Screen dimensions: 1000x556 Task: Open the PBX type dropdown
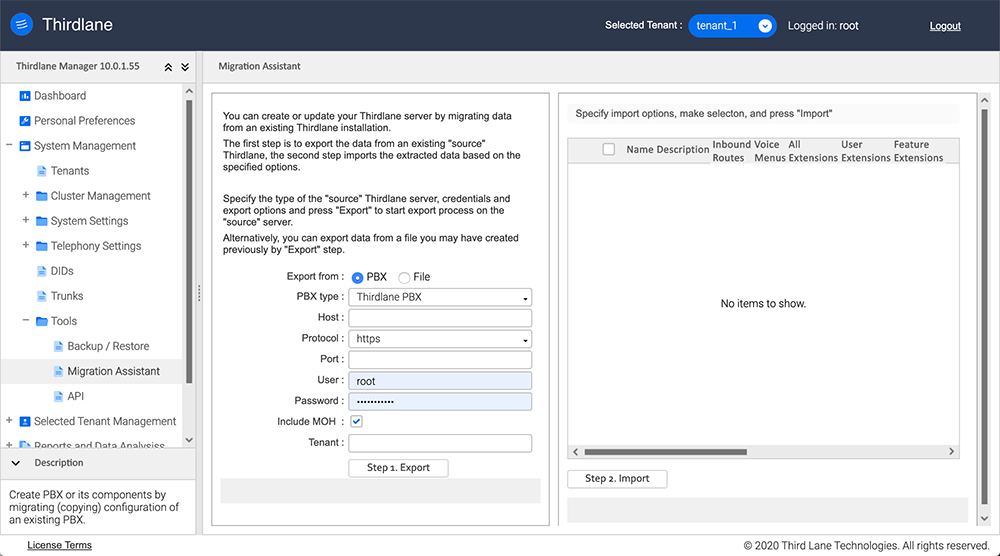(x=440, y=297)
